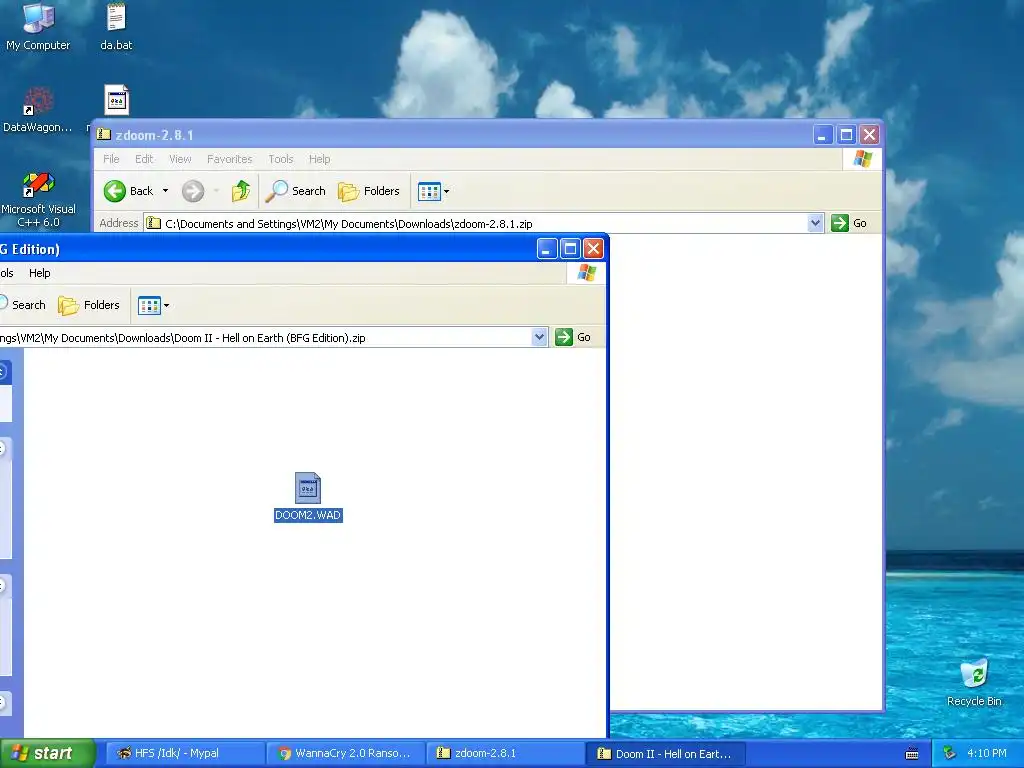Click the Start button
1024x768 pixels.
pos(48,754)
